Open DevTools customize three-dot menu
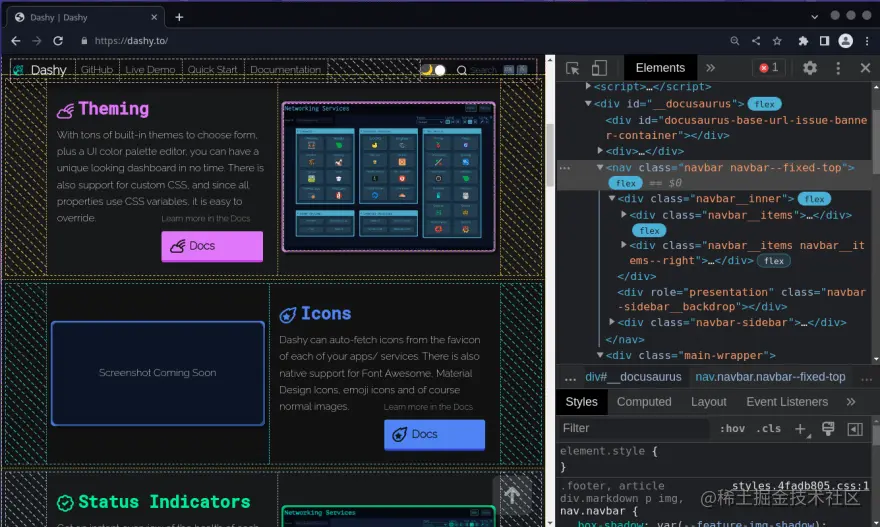The width and height of the screenshot is (880, 527). tap(838, 68)
